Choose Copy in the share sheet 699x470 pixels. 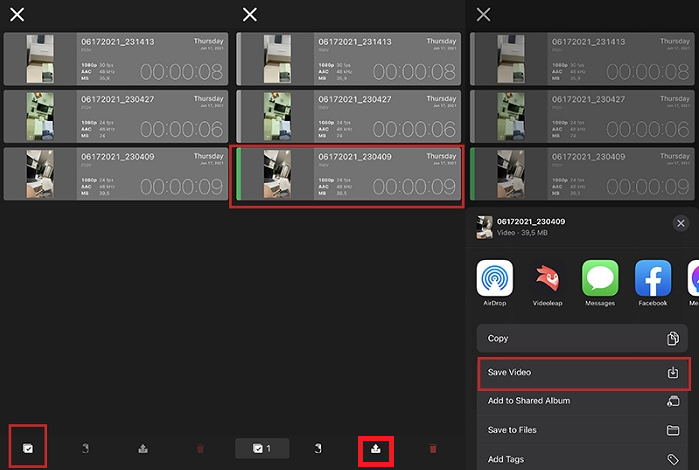coord(582,338)
